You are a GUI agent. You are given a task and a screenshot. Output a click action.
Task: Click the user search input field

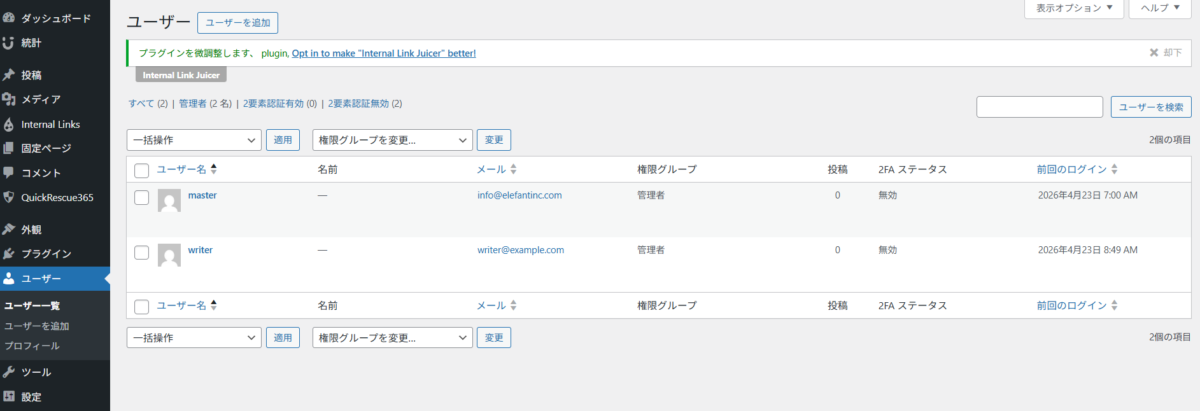[x=1039, y=107]
